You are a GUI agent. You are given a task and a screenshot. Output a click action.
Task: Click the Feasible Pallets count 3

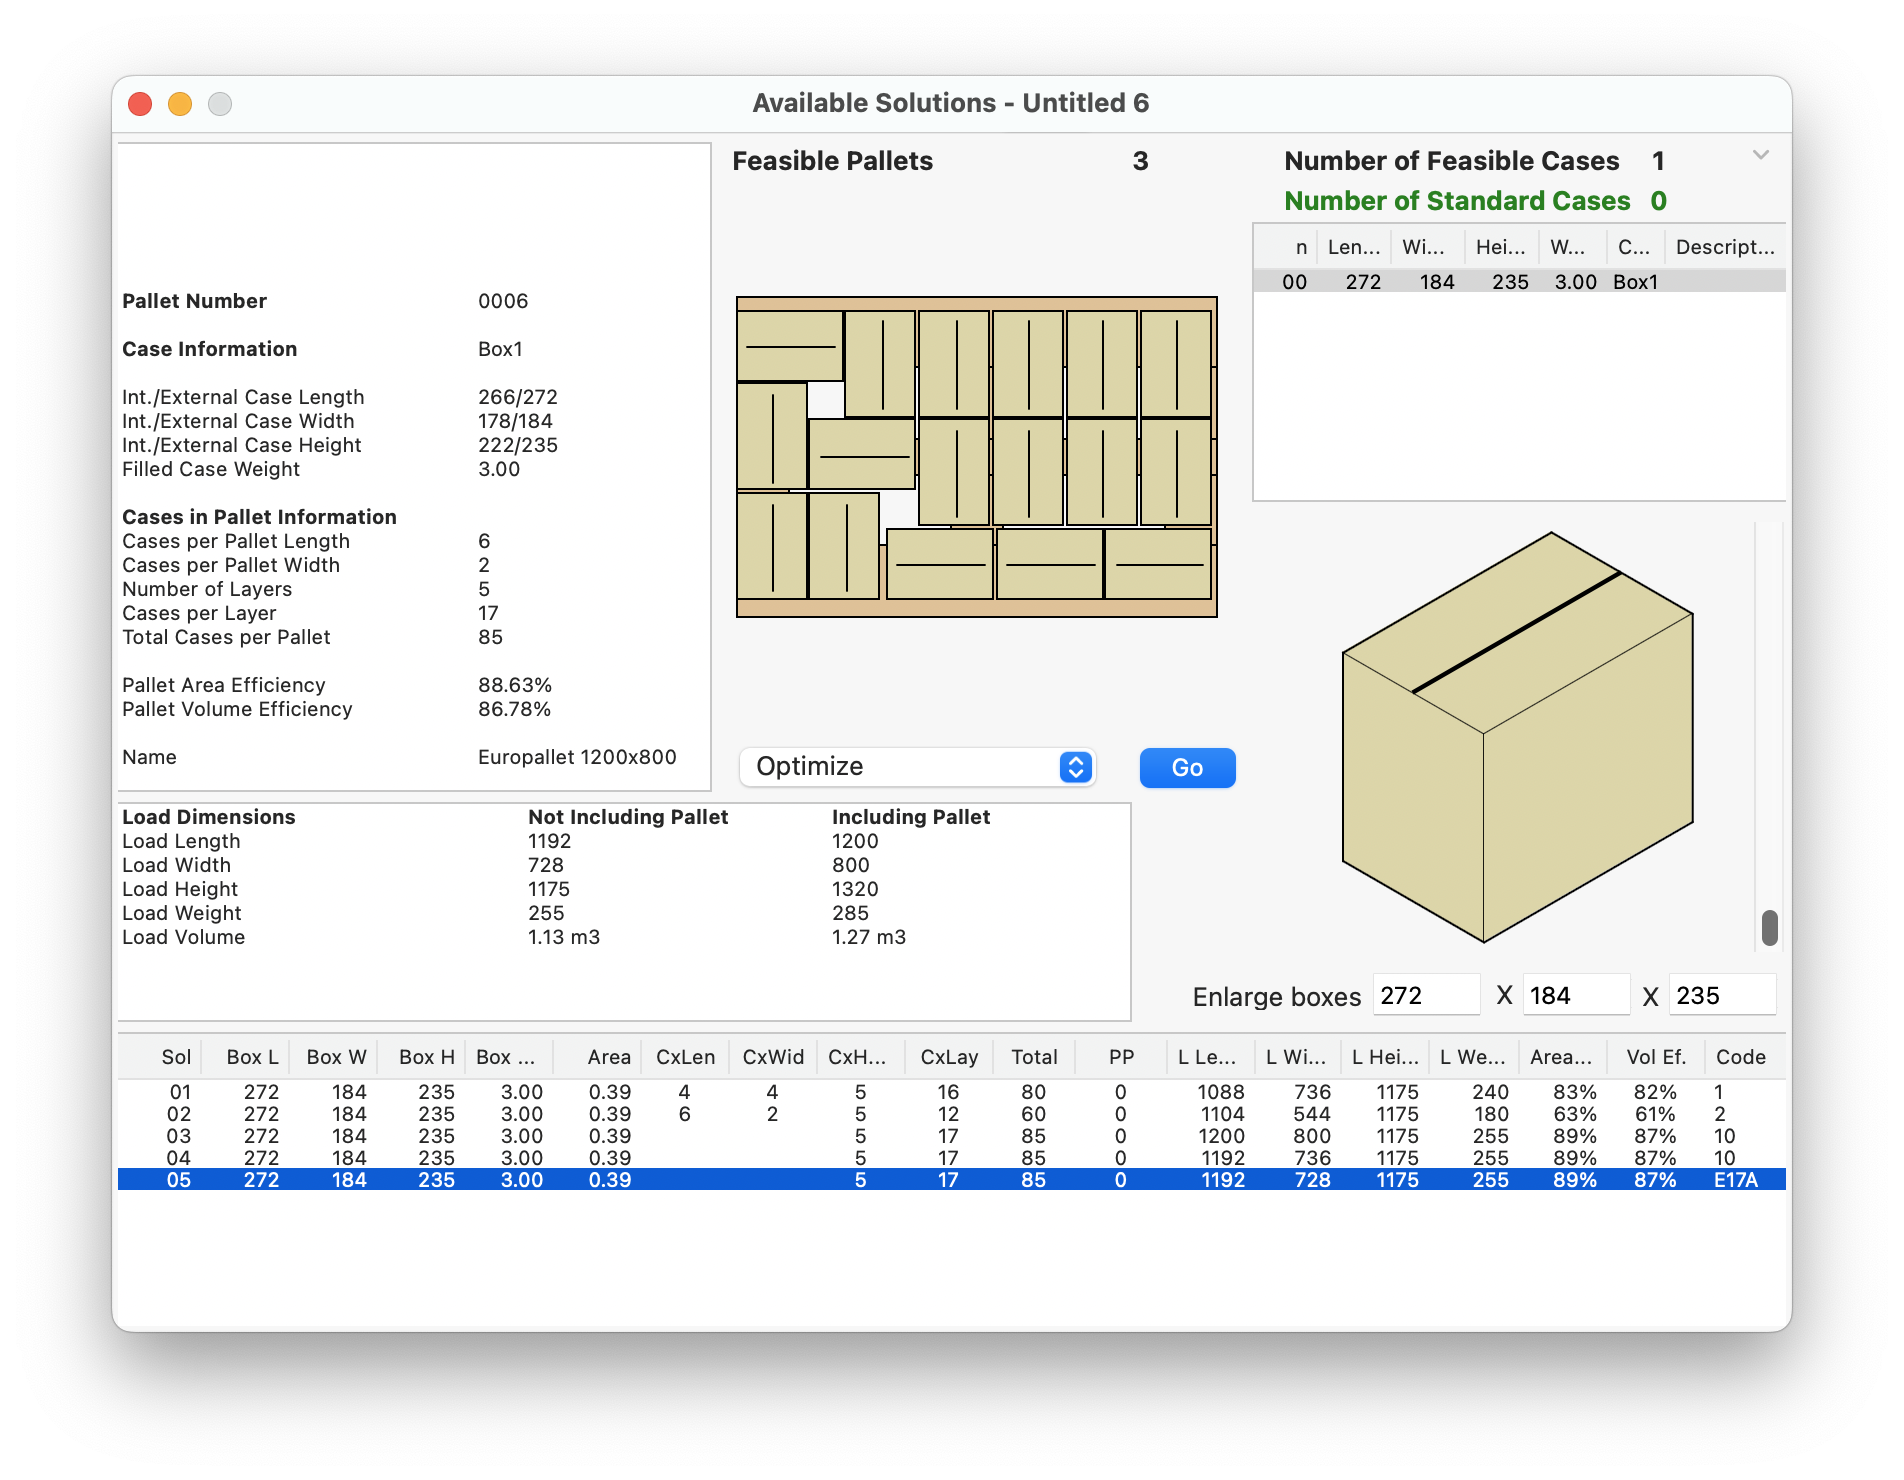click(x=1140, y=161)
